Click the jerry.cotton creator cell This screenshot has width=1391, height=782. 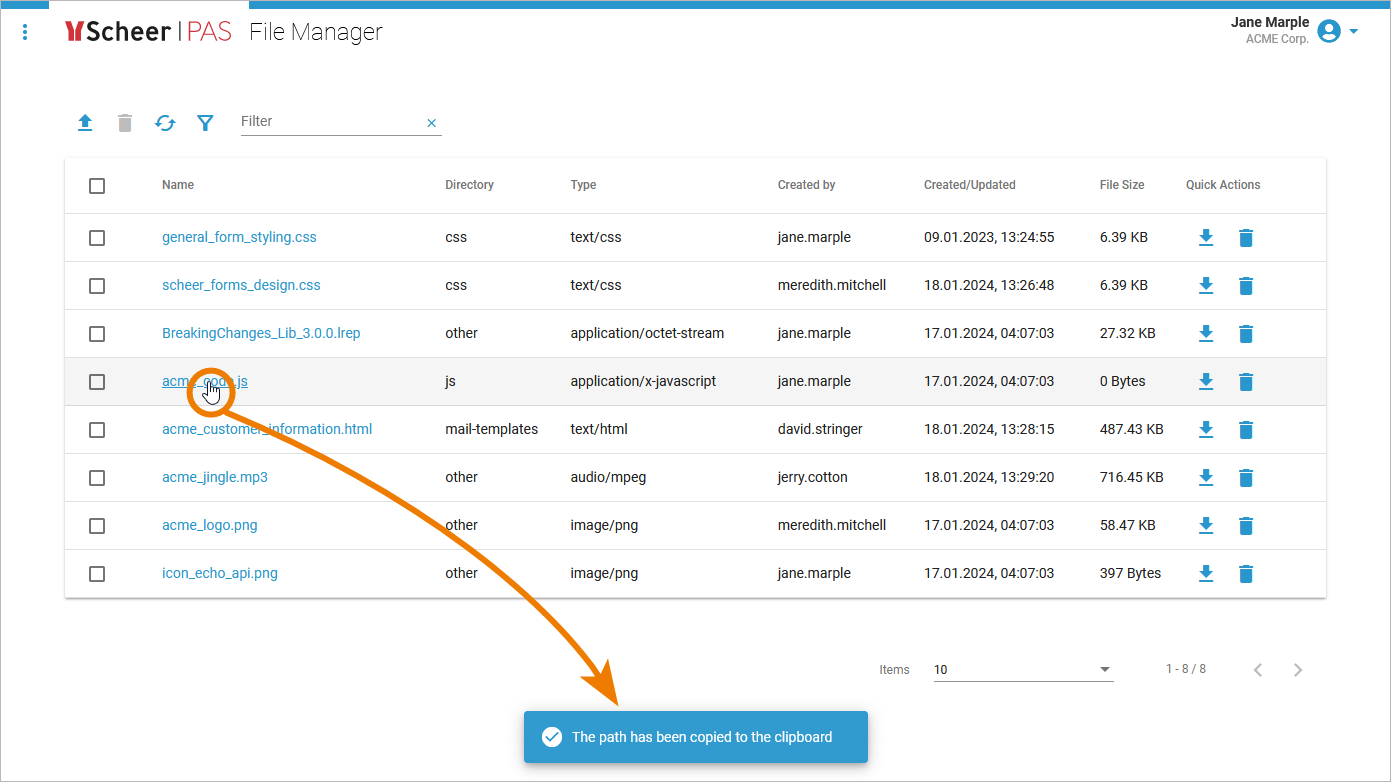click(x=813, y=477)
